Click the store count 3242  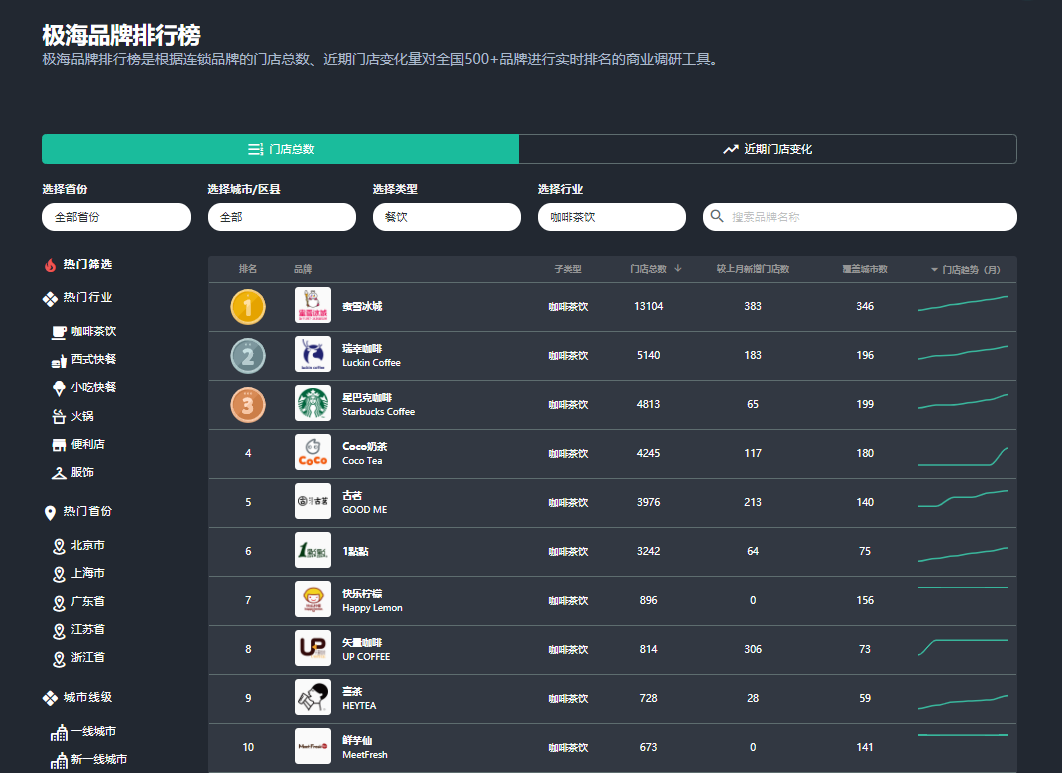click(649, 551)
